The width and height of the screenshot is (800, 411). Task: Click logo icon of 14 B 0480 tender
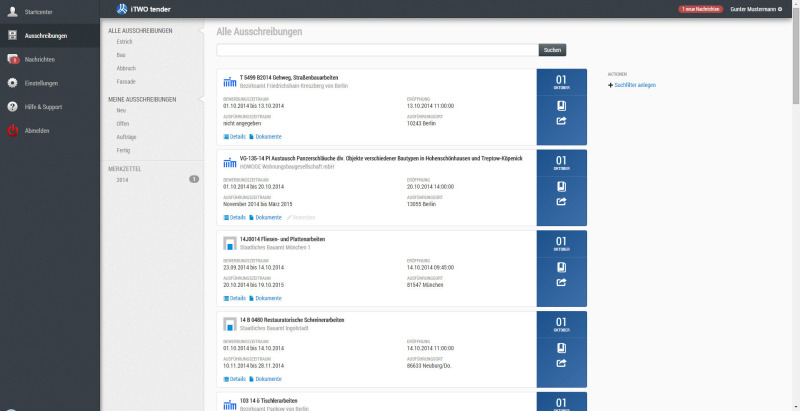coord(230,325)
